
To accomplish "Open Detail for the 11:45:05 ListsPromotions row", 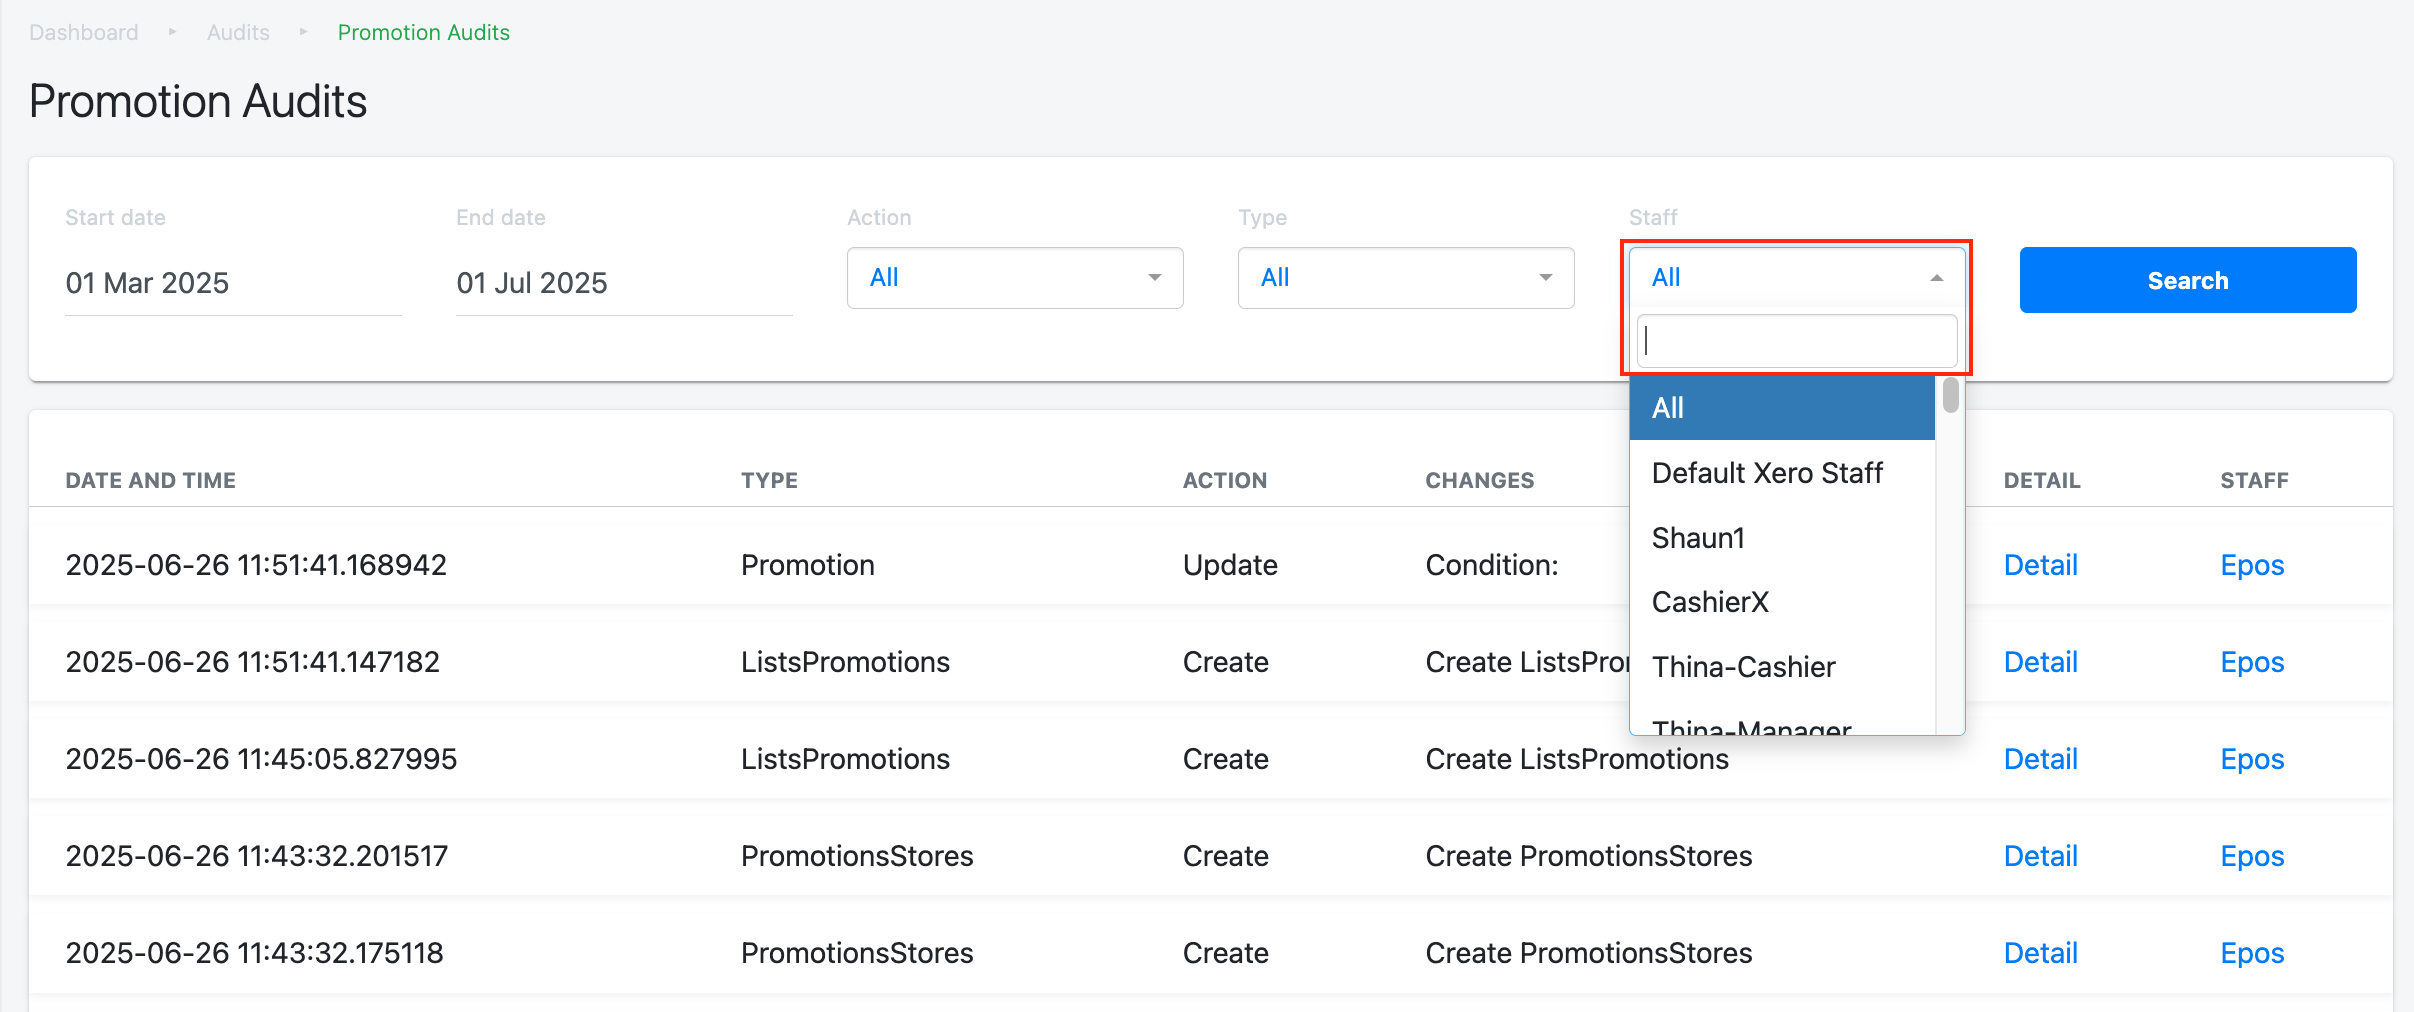I will [2040, 759].
